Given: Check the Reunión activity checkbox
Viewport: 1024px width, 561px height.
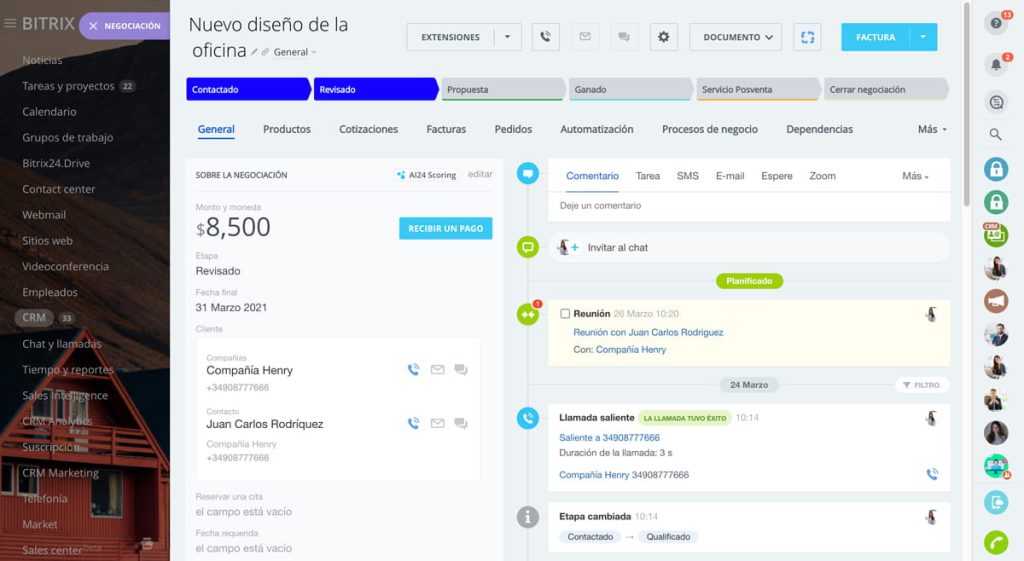Looking at the screenshot, I should (x=565, y=314).
